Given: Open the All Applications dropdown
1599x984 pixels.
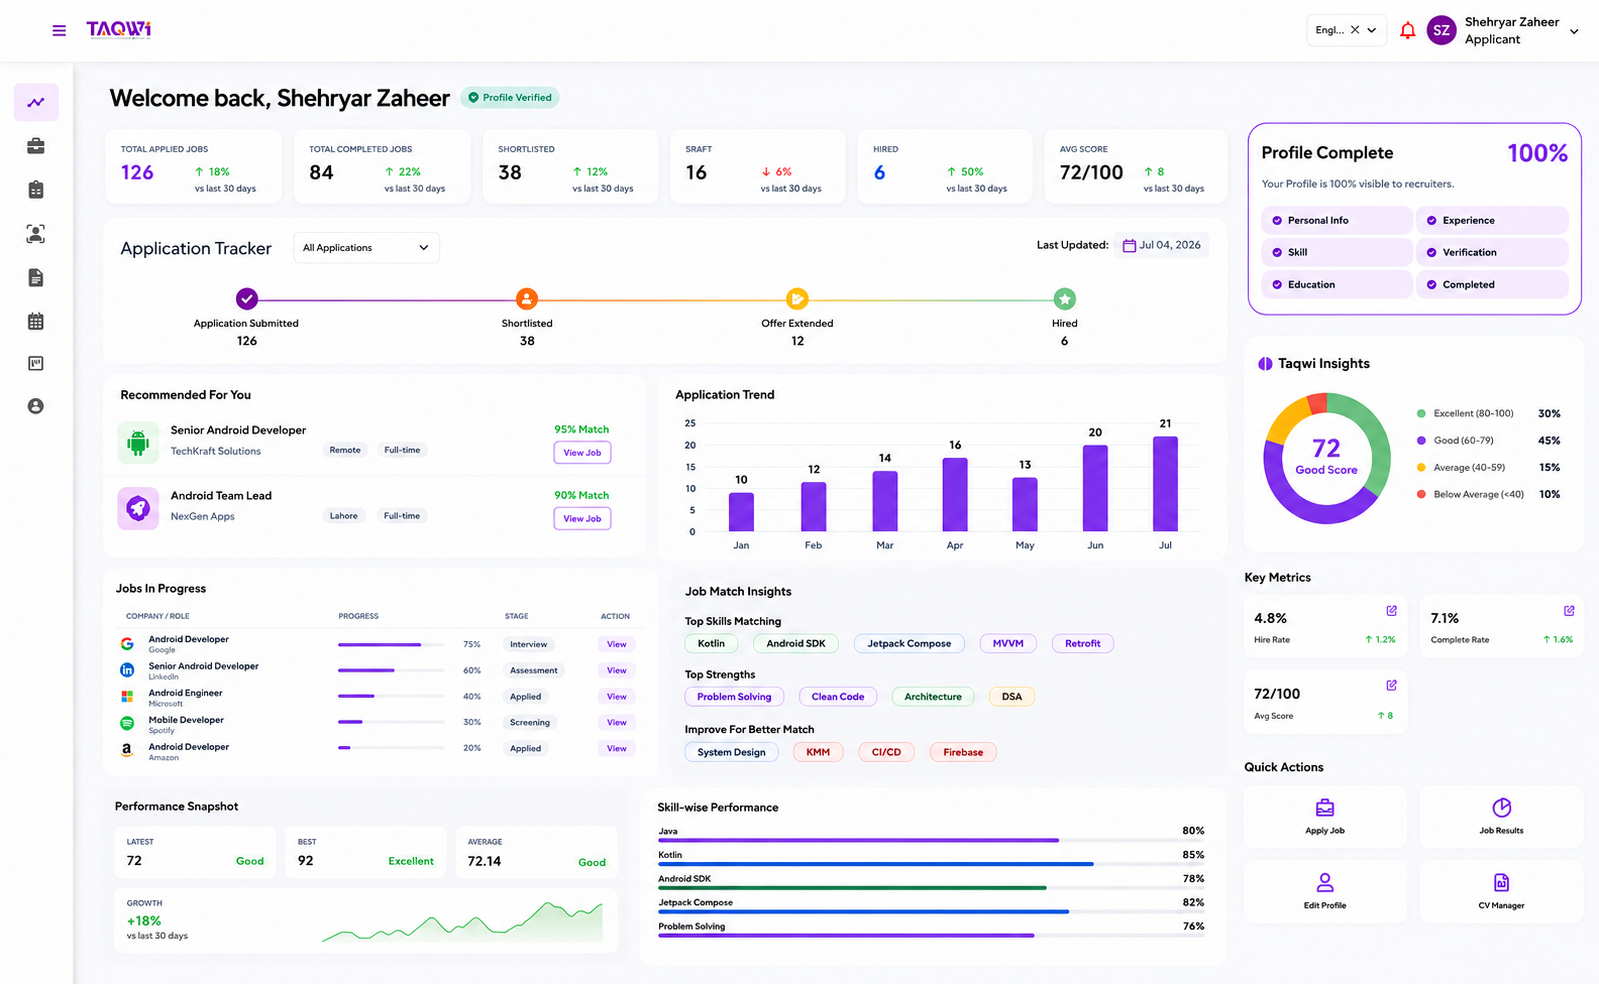Looking at the screenshot, I should coord(366,248).
